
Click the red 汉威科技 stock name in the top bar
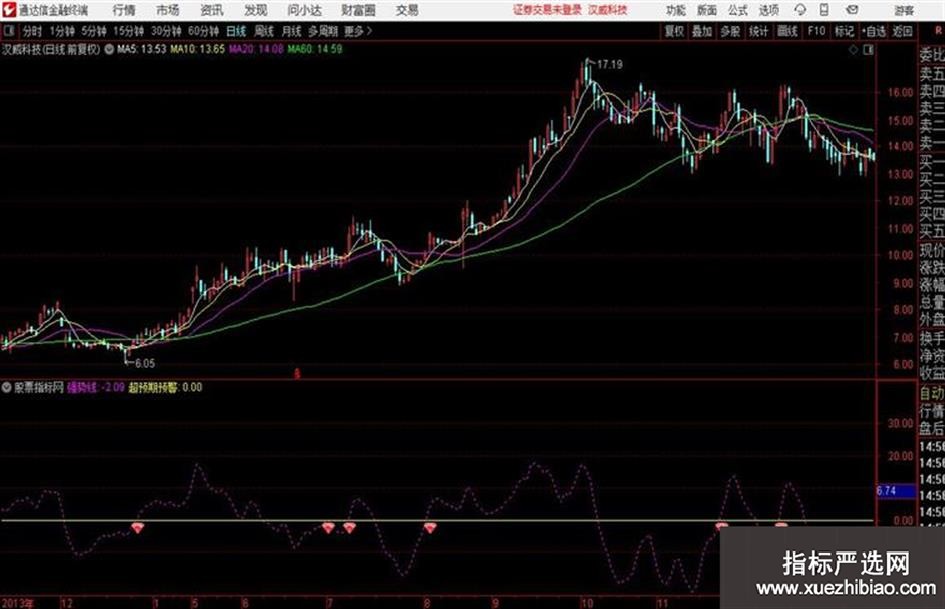(608, 10)
